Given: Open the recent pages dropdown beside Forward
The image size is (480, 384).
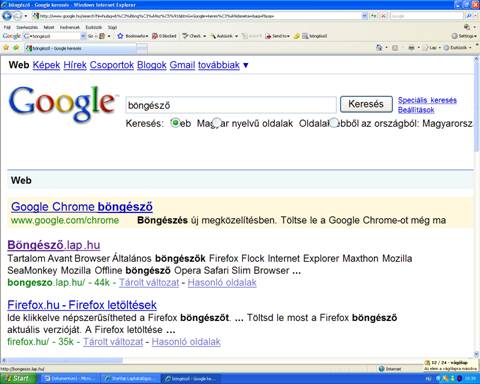Looking at the screenshot, I should [26, 16].
